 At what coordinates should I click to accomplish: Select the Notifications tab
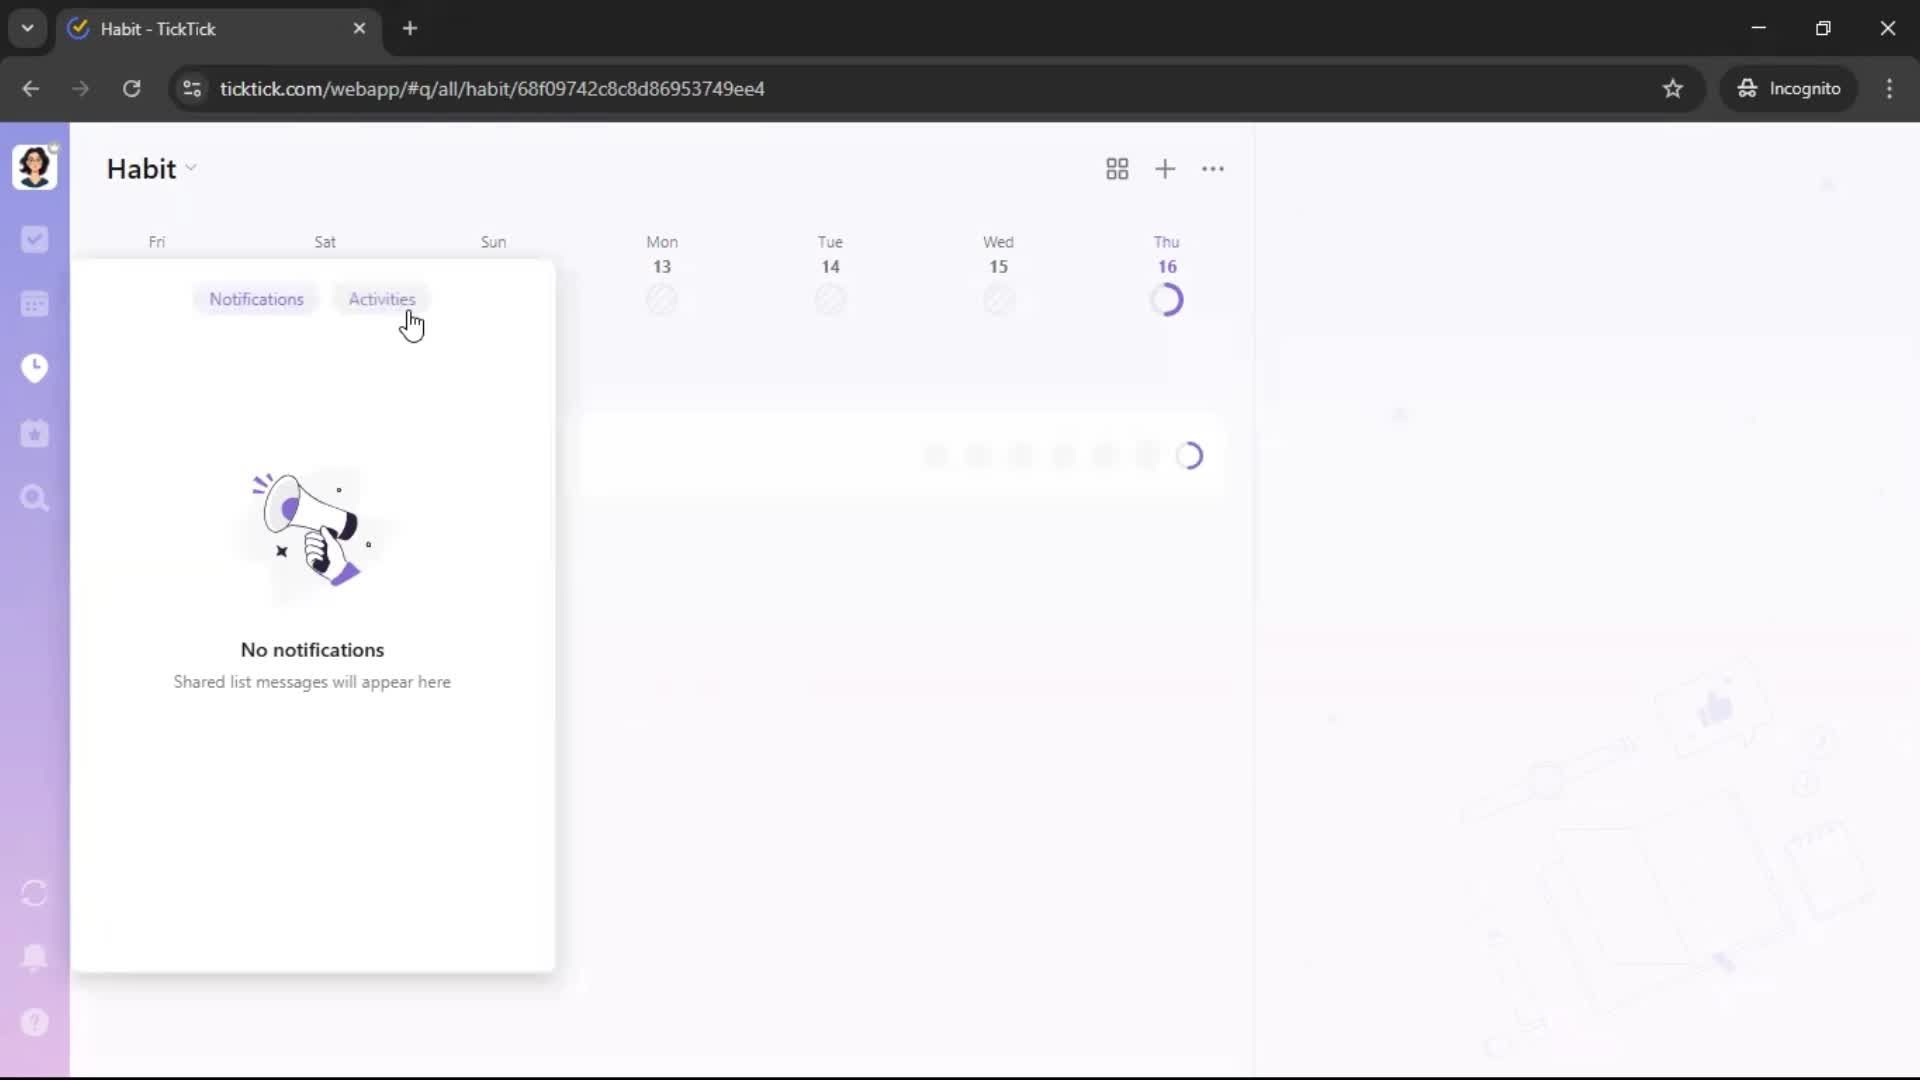tap(256, 299)
